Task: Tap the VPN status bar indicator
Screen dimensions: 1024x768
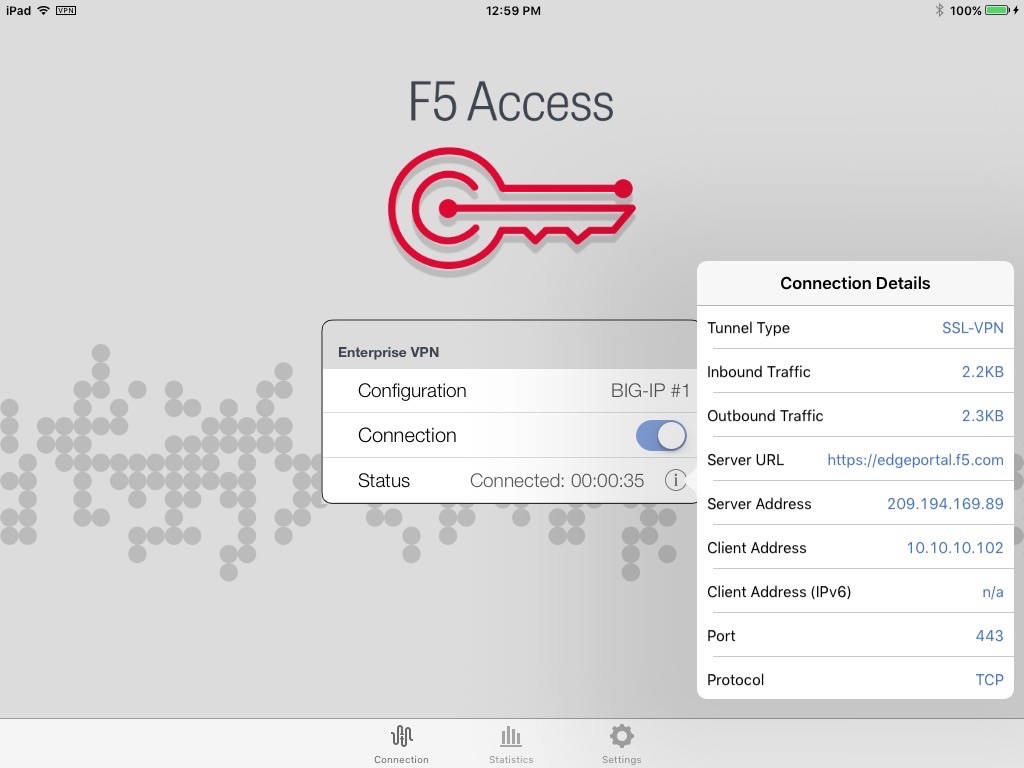Action: click(x=65, y=10)
